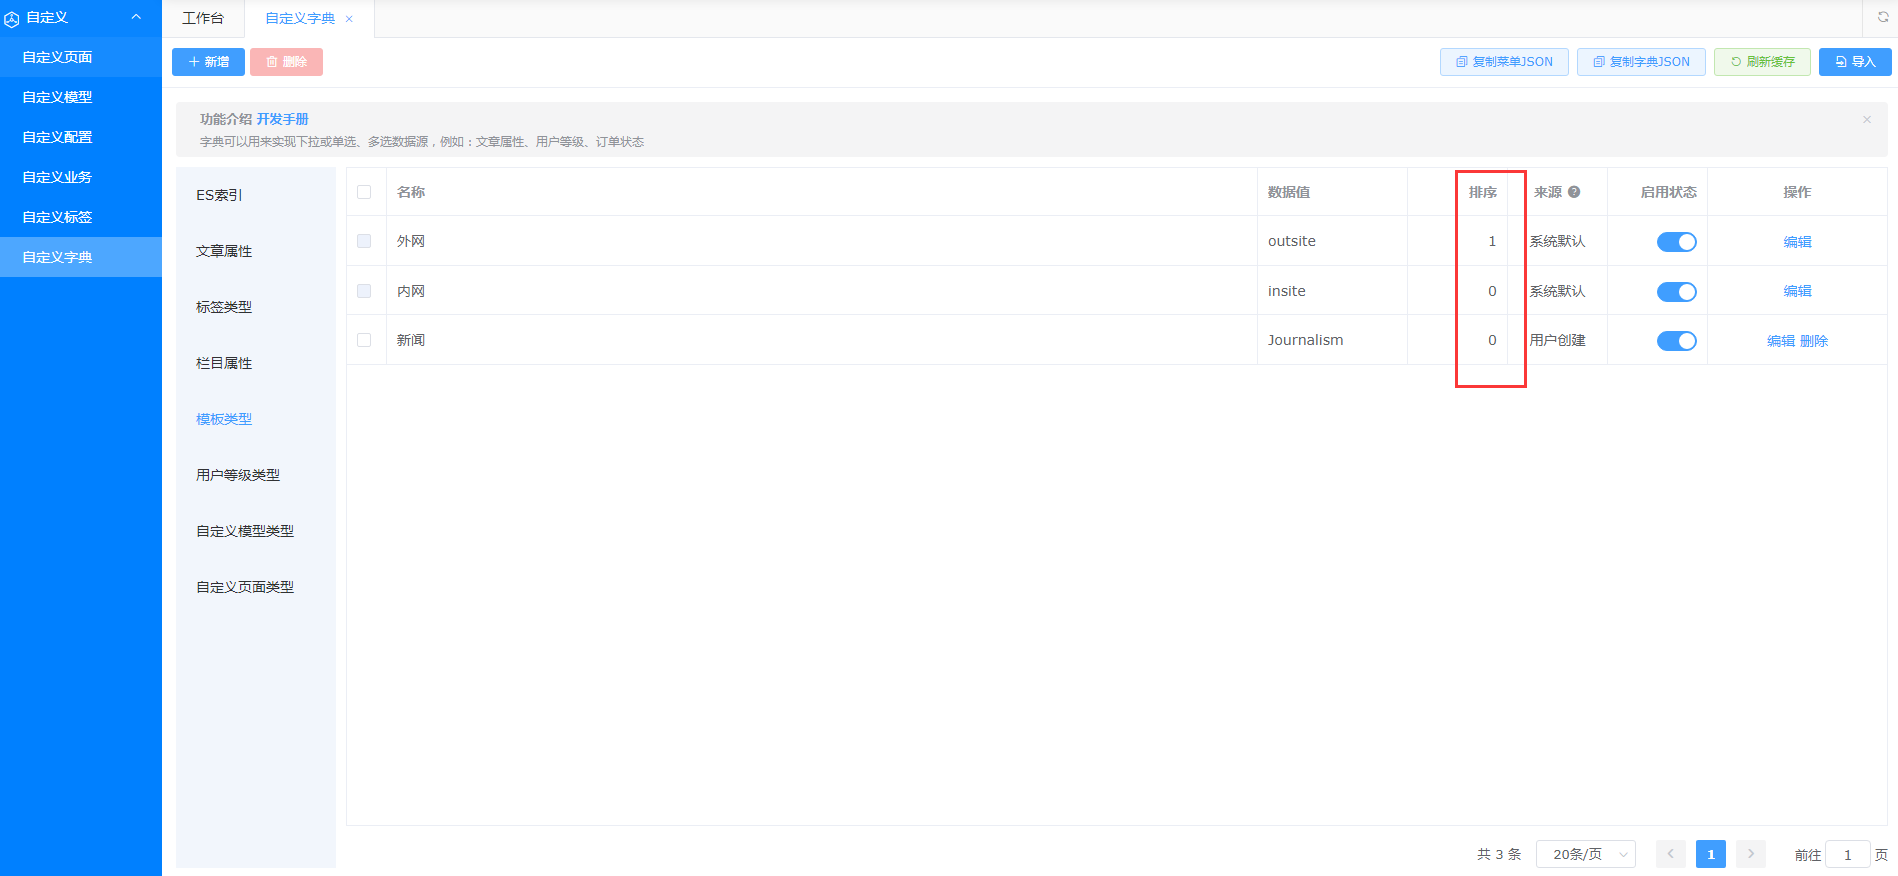The width and height of the screenshot is (1898, 876).
Task: Dismiss the 功能介绍 info banner
Action: [1866, 120]
